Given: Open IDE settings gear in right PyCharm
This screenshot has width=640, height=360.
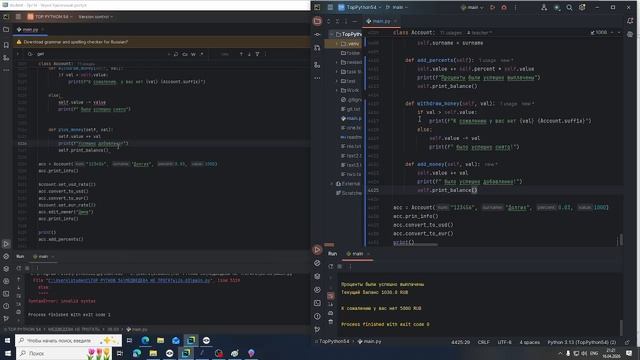Looking at the screenshot, I should [x=582, y=7].
